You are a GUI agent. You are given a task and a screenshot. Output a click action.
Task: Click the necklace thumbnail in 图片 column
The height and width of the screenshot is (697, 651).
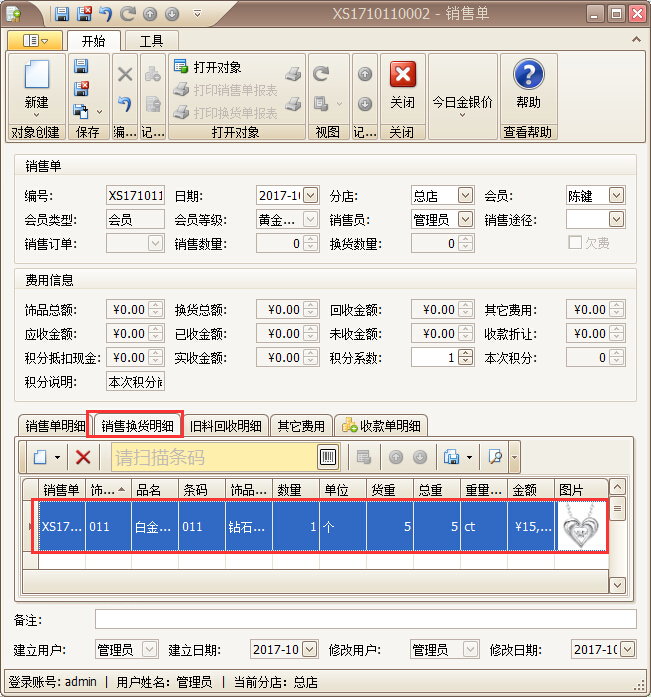click(581, 526)
